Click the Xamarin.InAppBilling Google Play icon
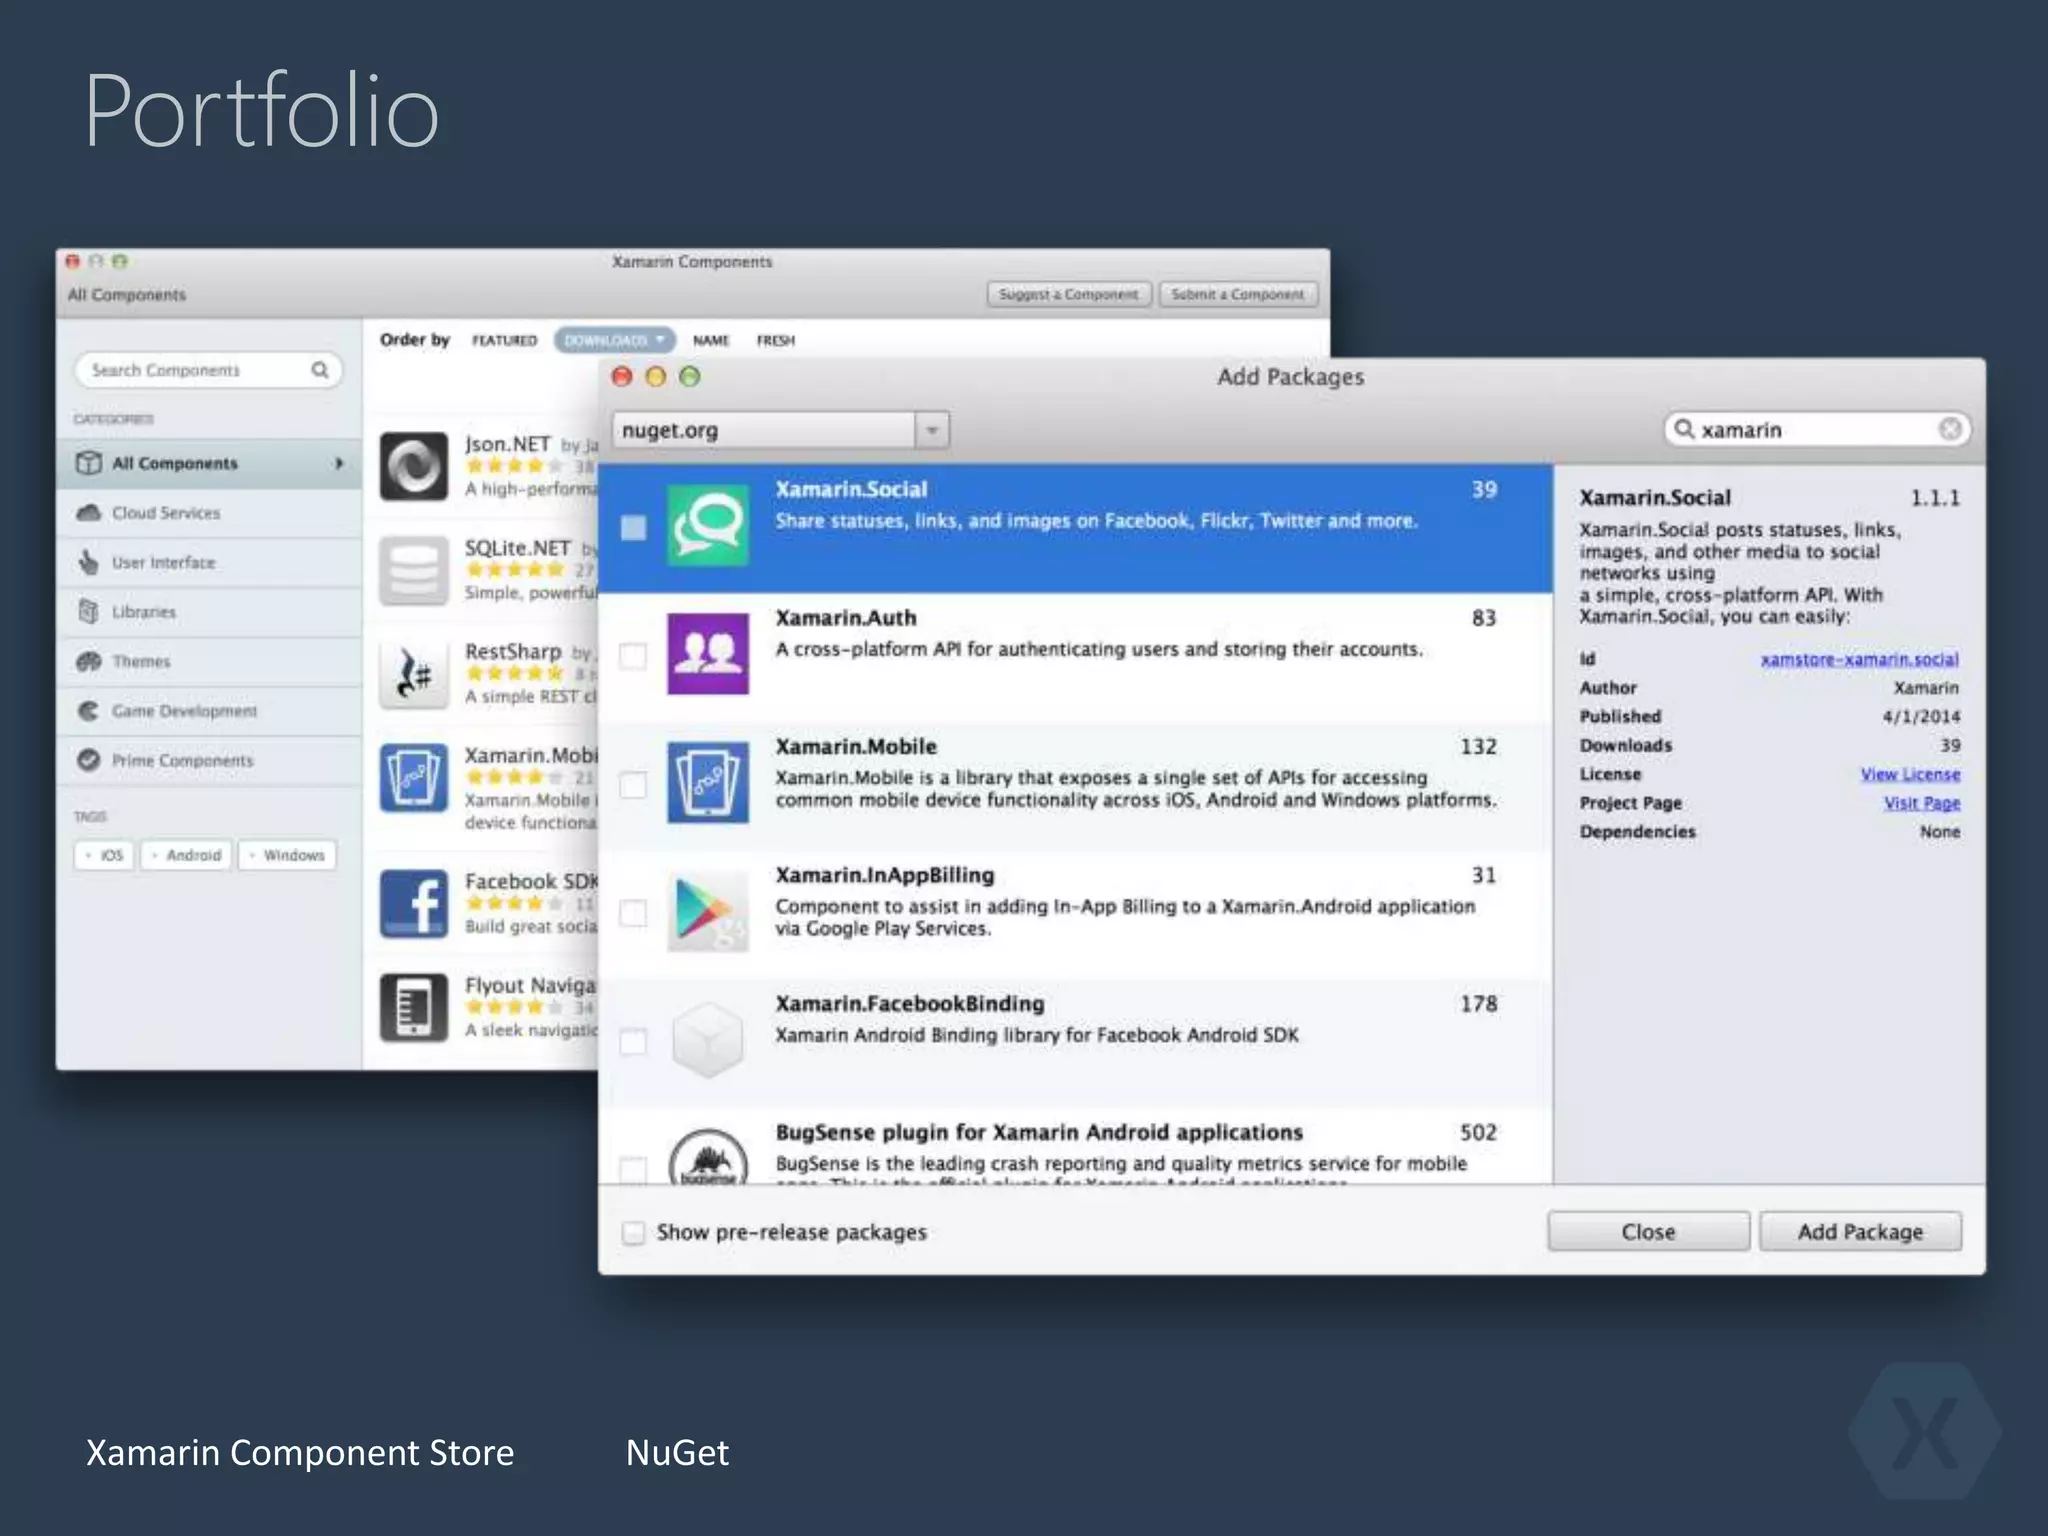This screenshot has height=1536, width=2048. tap(708, 911)
